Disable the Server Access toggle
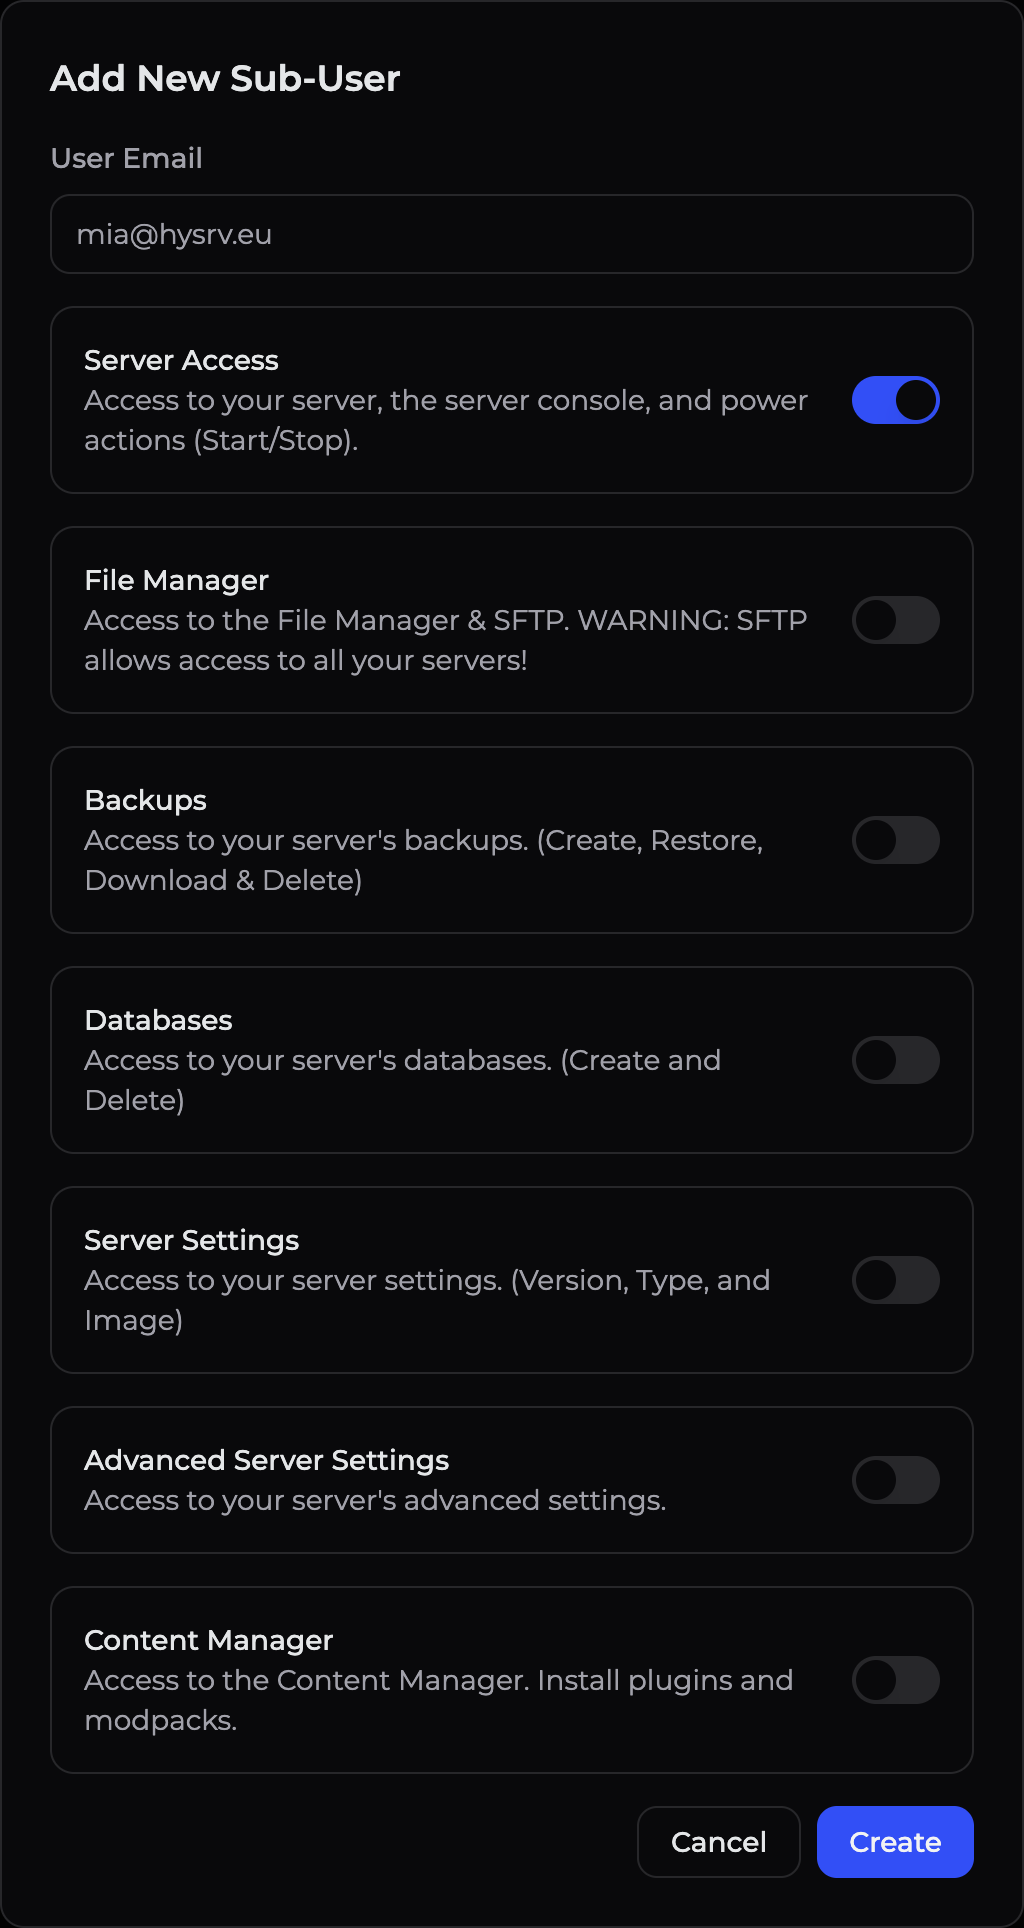 [895, 400]
